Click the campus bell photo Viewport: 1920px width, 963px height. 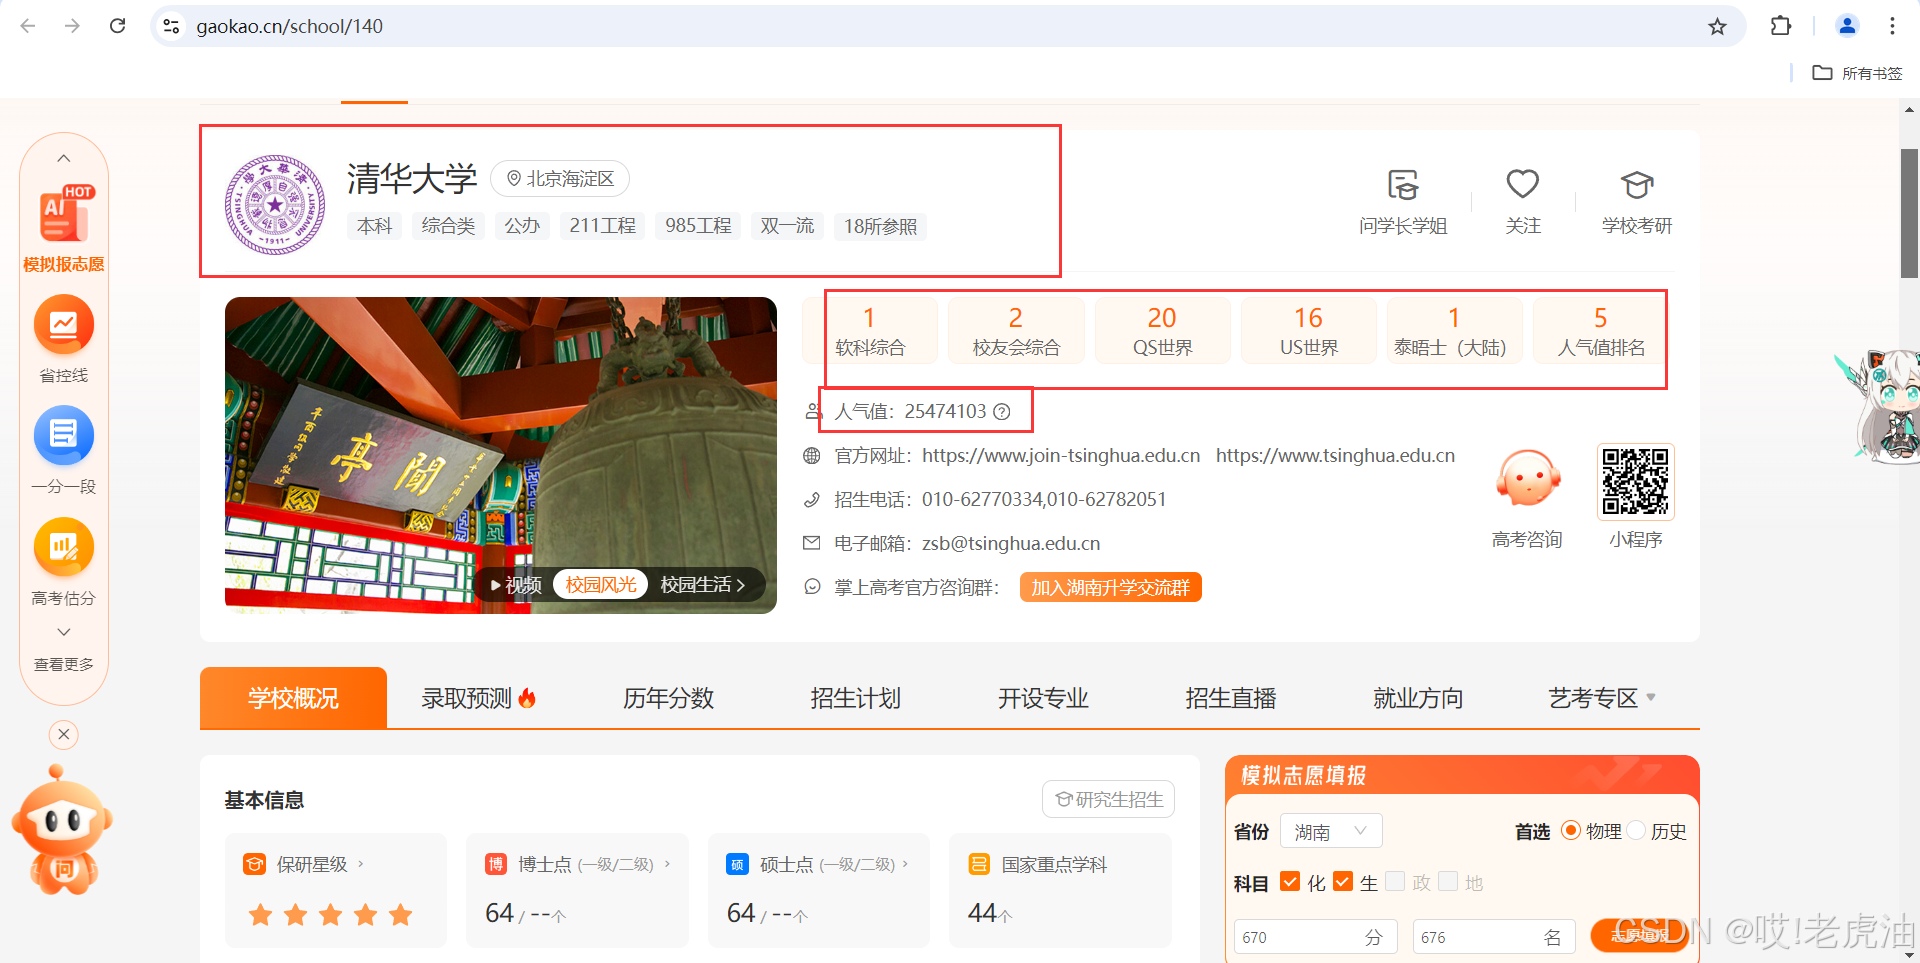click(x=501, y=455)
